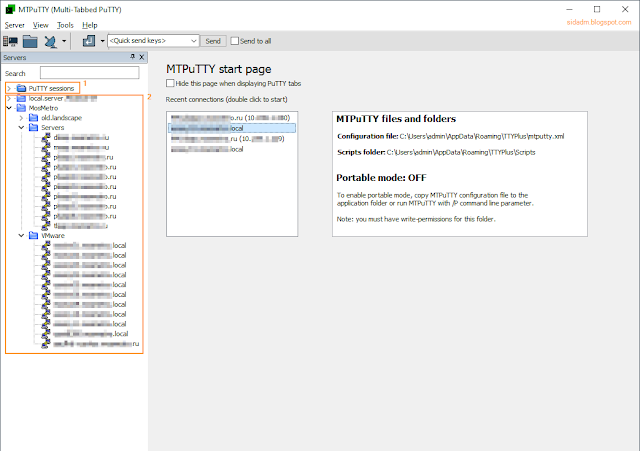
Task: Collapse the VMware folder node
Action: (x=22, y=235)
